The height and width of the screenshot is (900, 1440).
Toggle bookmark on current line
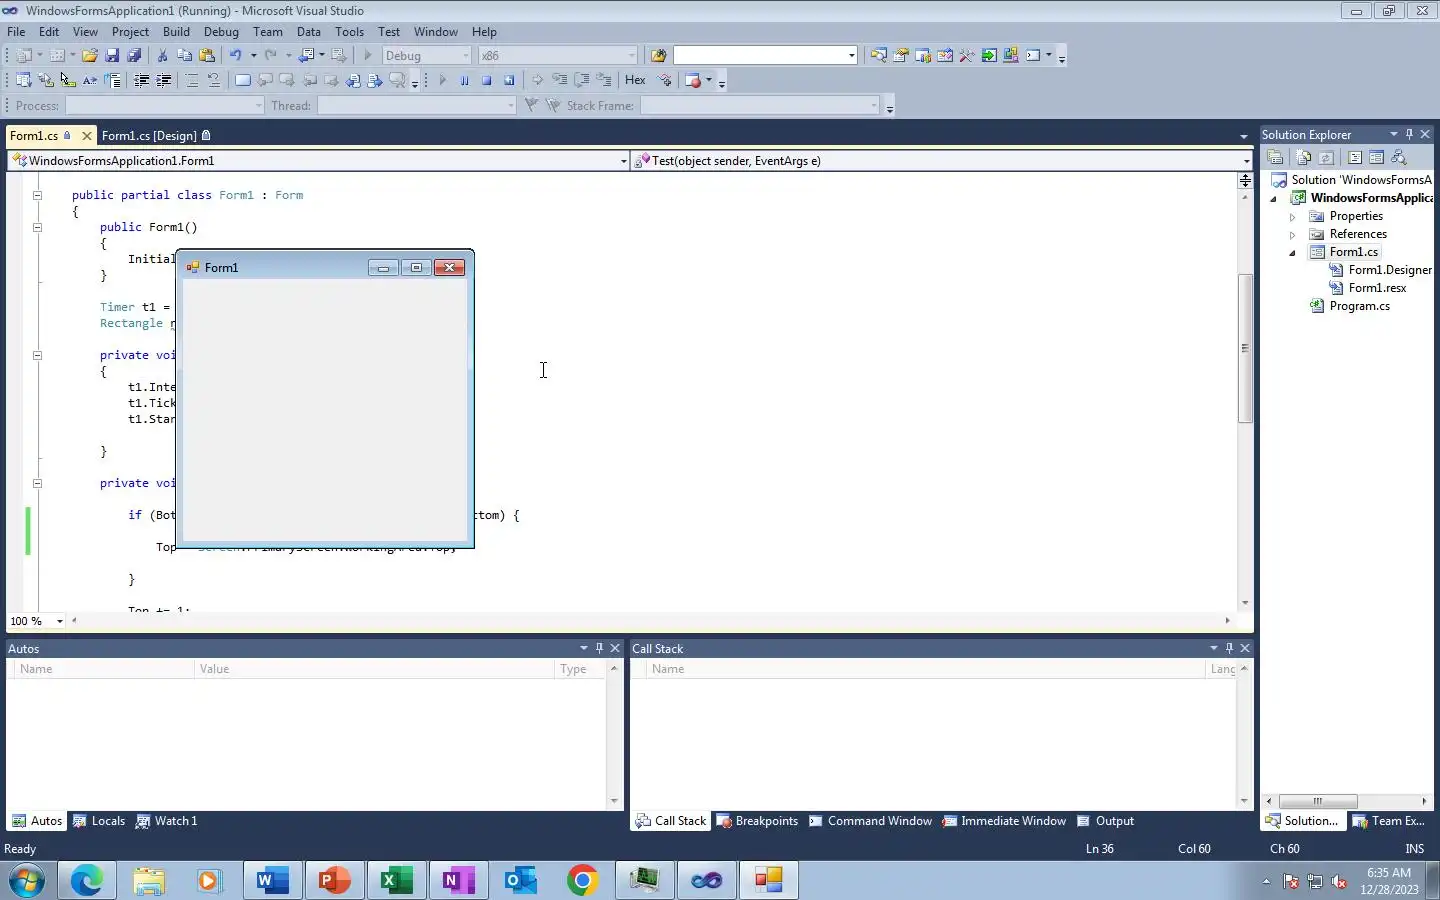coord(242,80)
